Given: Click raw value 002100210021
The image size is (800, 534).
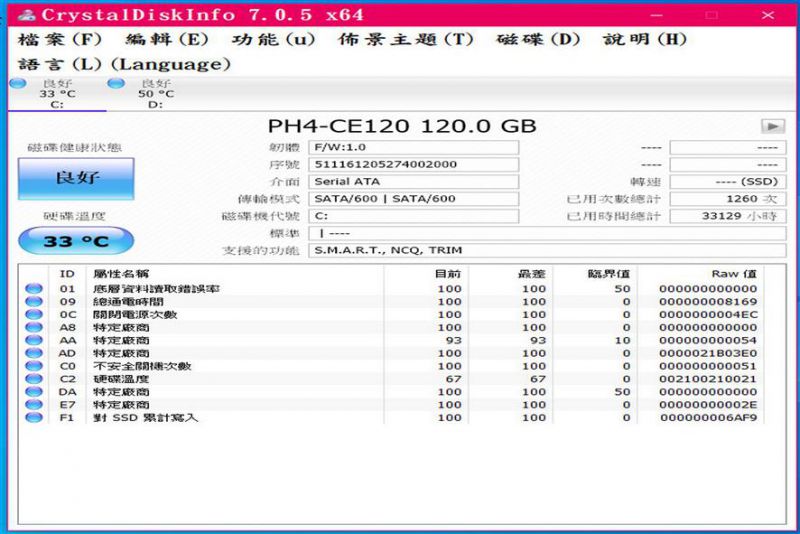Looking at the screenshot, I should [x=708, y=379].
